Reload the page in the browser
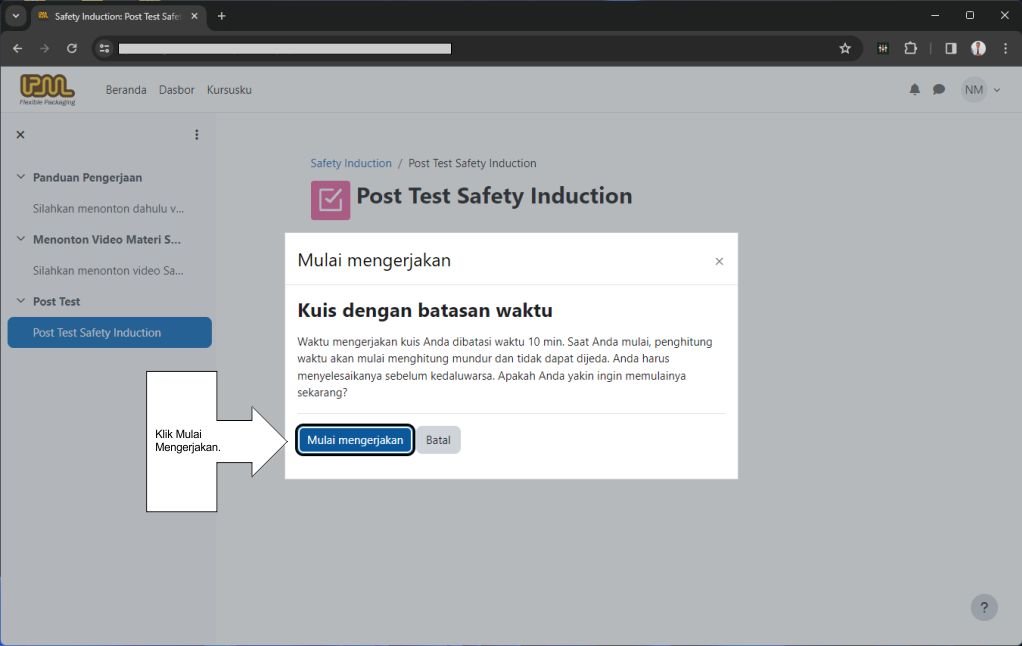This screenshot has width=1022, height=646. point(72,48)
